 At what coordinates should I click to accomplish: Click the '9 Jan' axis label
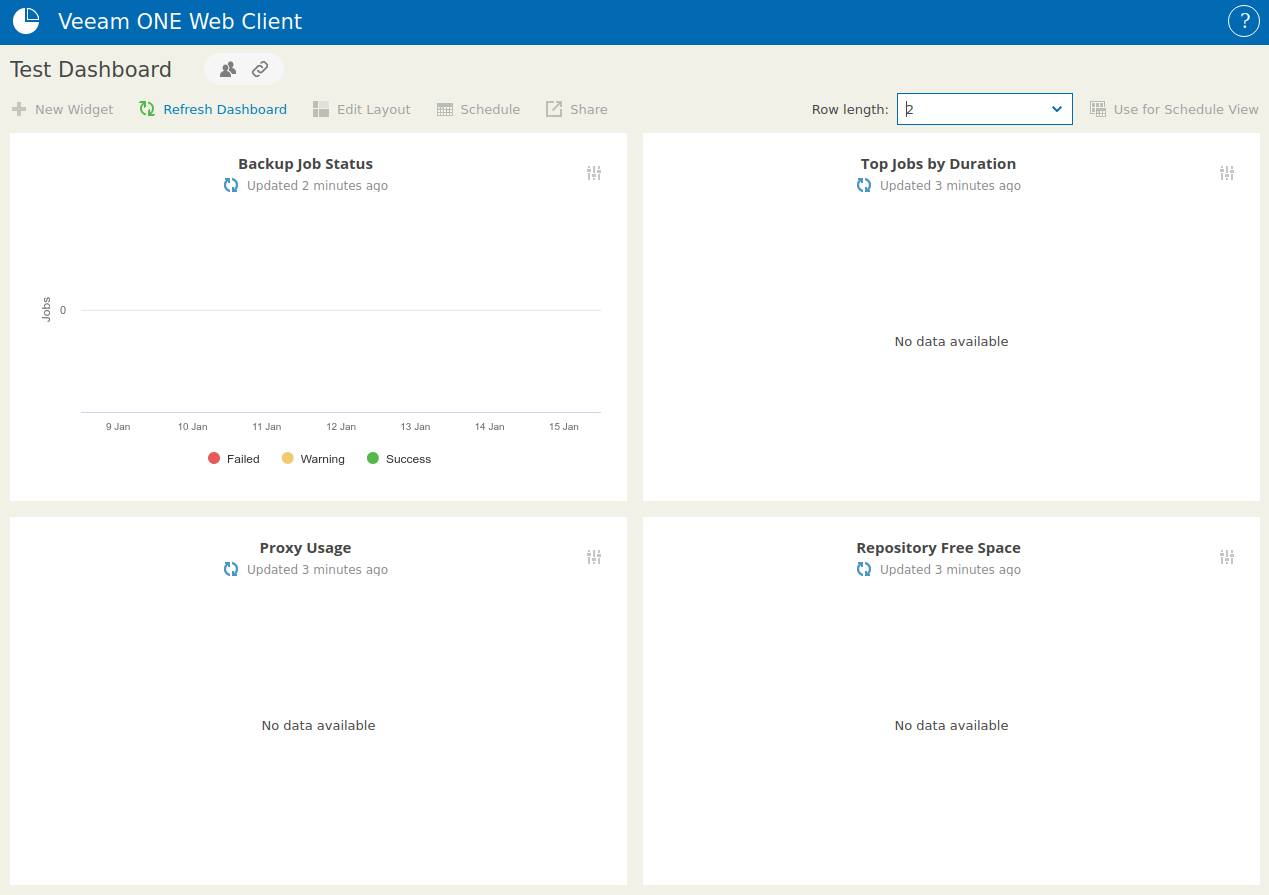click(x=118, y=426)
